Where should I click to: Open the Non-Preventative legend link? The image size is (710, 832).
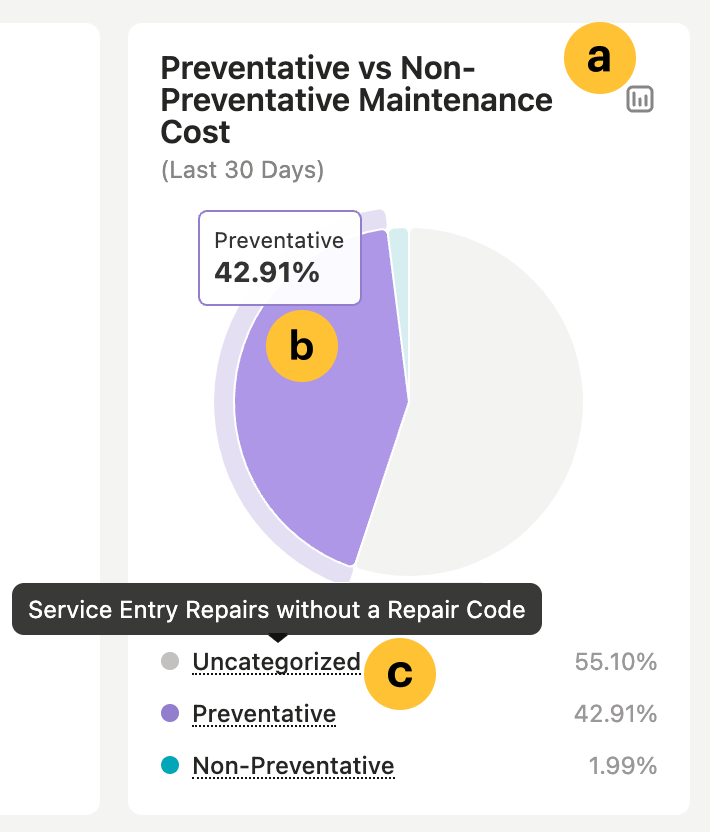click(x=293, y=765)
